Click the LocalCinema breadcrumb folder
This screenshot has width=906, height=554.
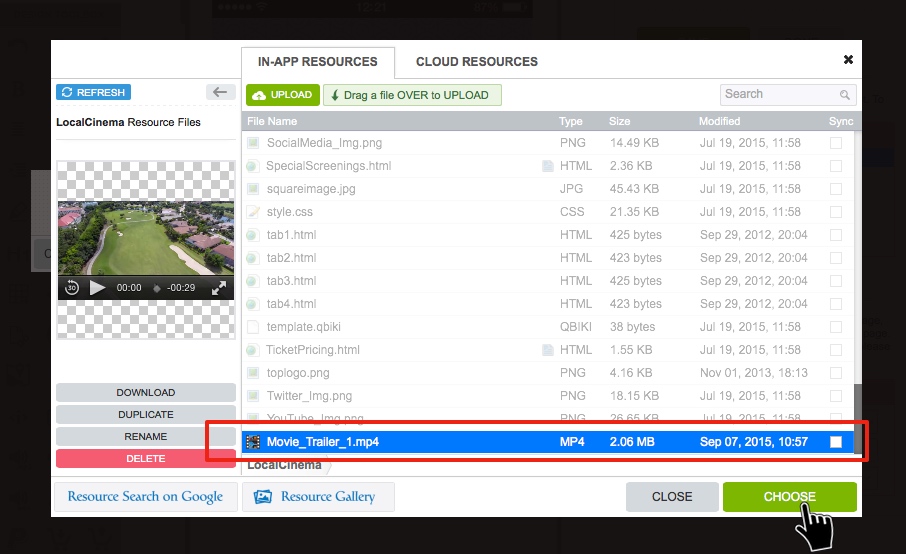click(x=284, y=465)
